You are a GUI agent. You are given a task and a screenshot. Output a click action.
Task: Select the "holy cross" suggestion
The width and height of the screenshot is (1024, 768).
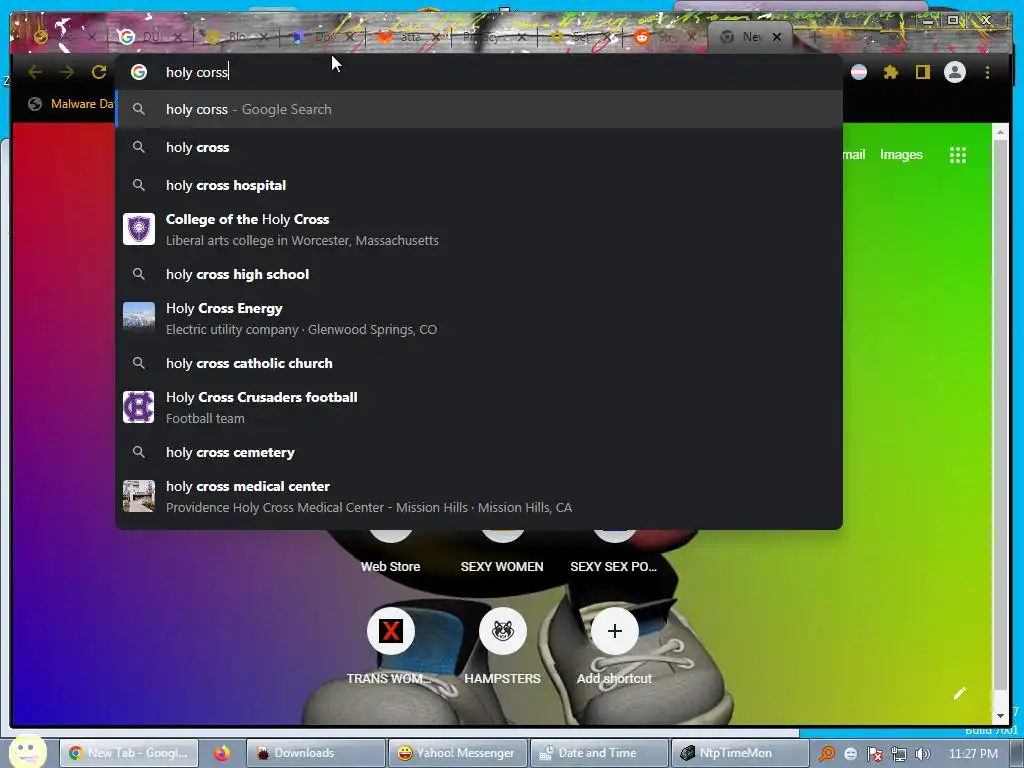[479, 147]
